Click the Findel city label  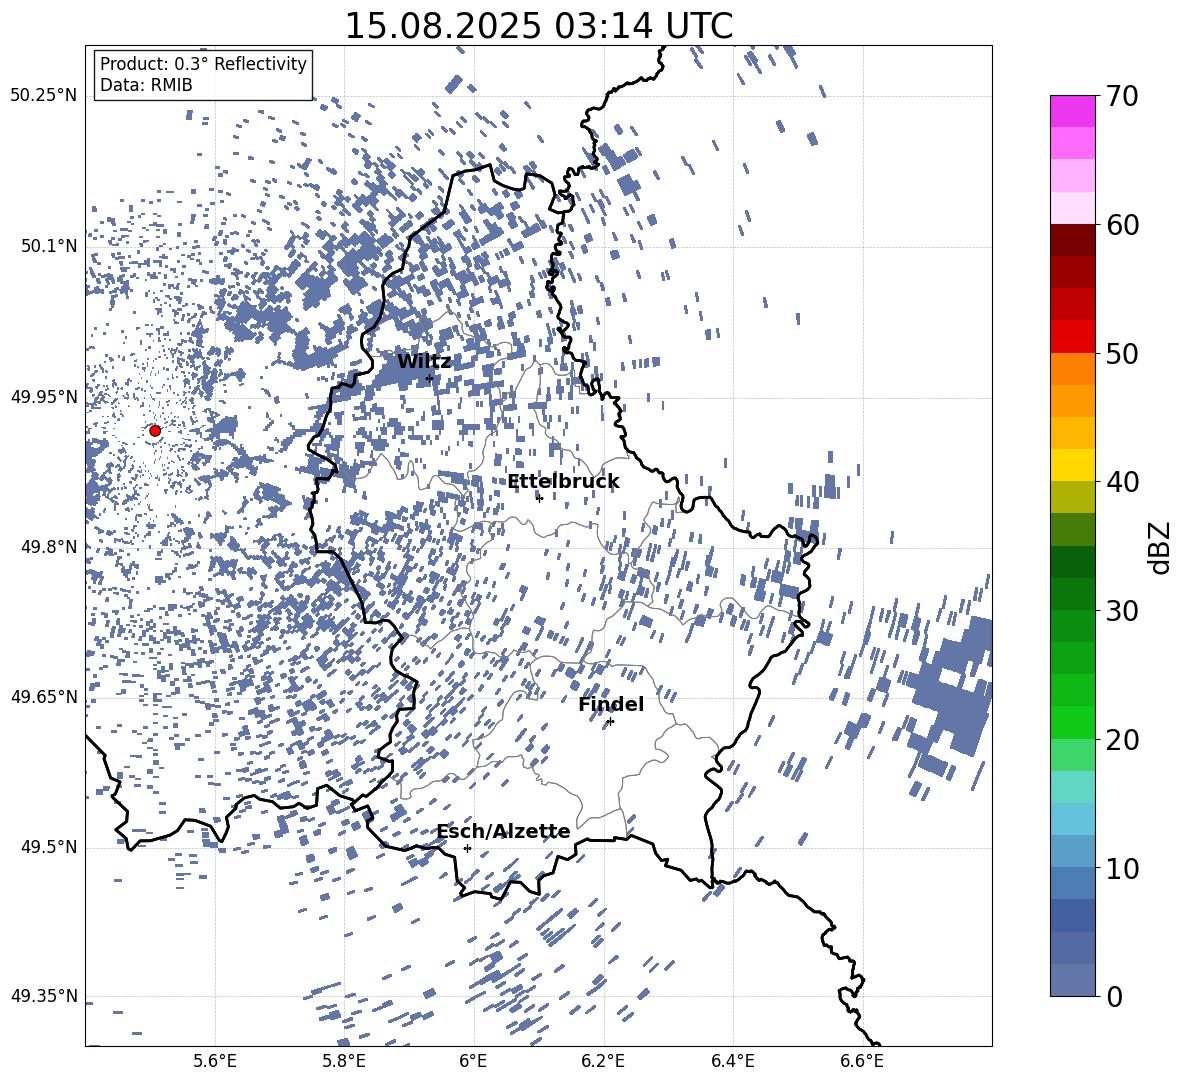(x=611, y=705)
